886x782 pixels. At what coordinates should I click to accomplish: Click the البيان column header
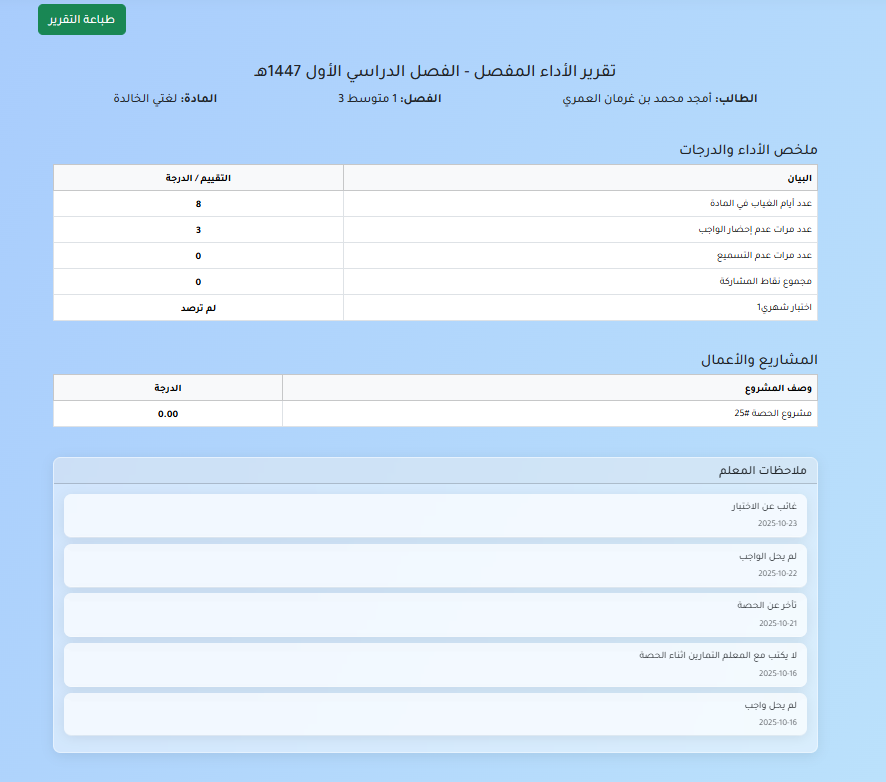(x=800, y=178)
